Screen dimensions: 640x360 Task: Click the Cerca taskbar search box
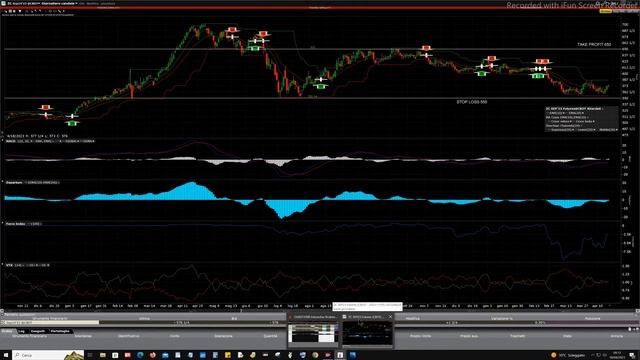pyautogui.click(x=48, y=355)
